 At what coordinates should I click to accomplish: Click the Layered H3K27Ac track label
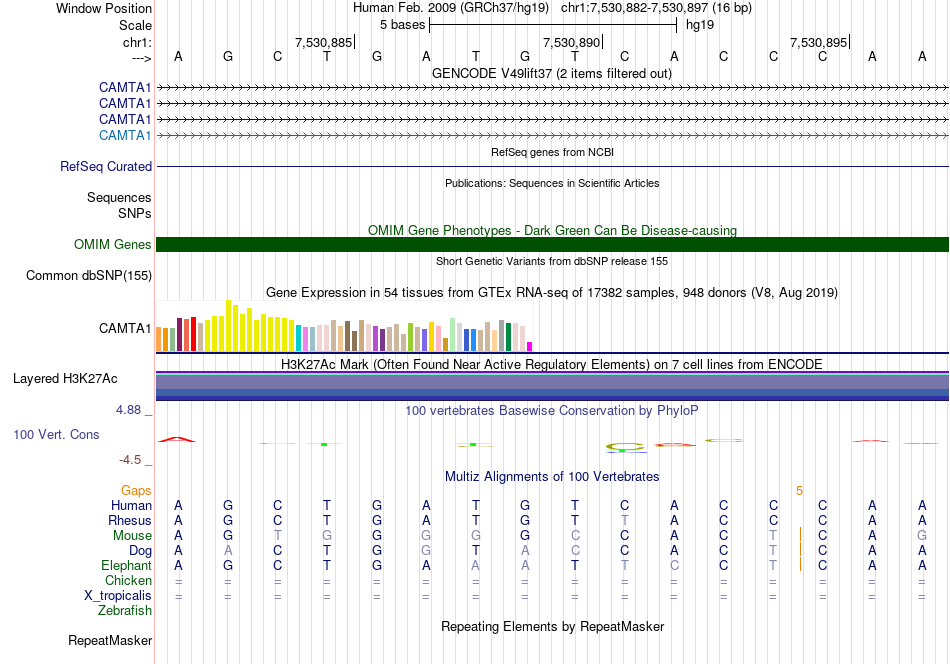pos(65,379)
